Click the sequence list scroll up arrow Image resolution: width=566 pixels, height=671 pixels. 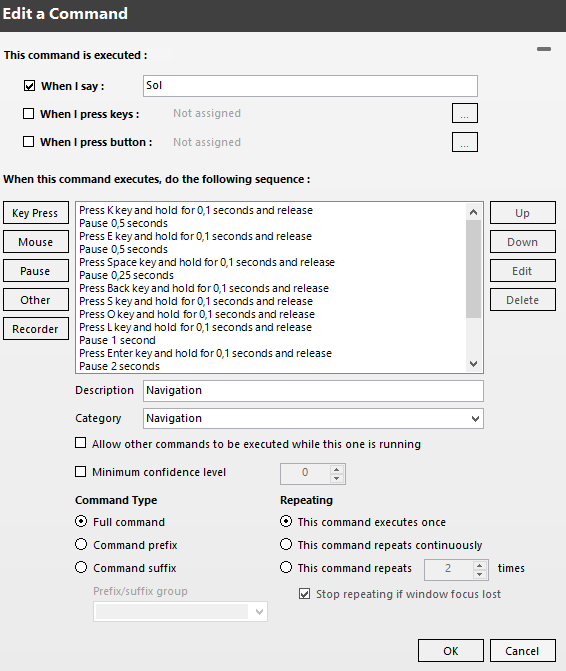[473, 212]
